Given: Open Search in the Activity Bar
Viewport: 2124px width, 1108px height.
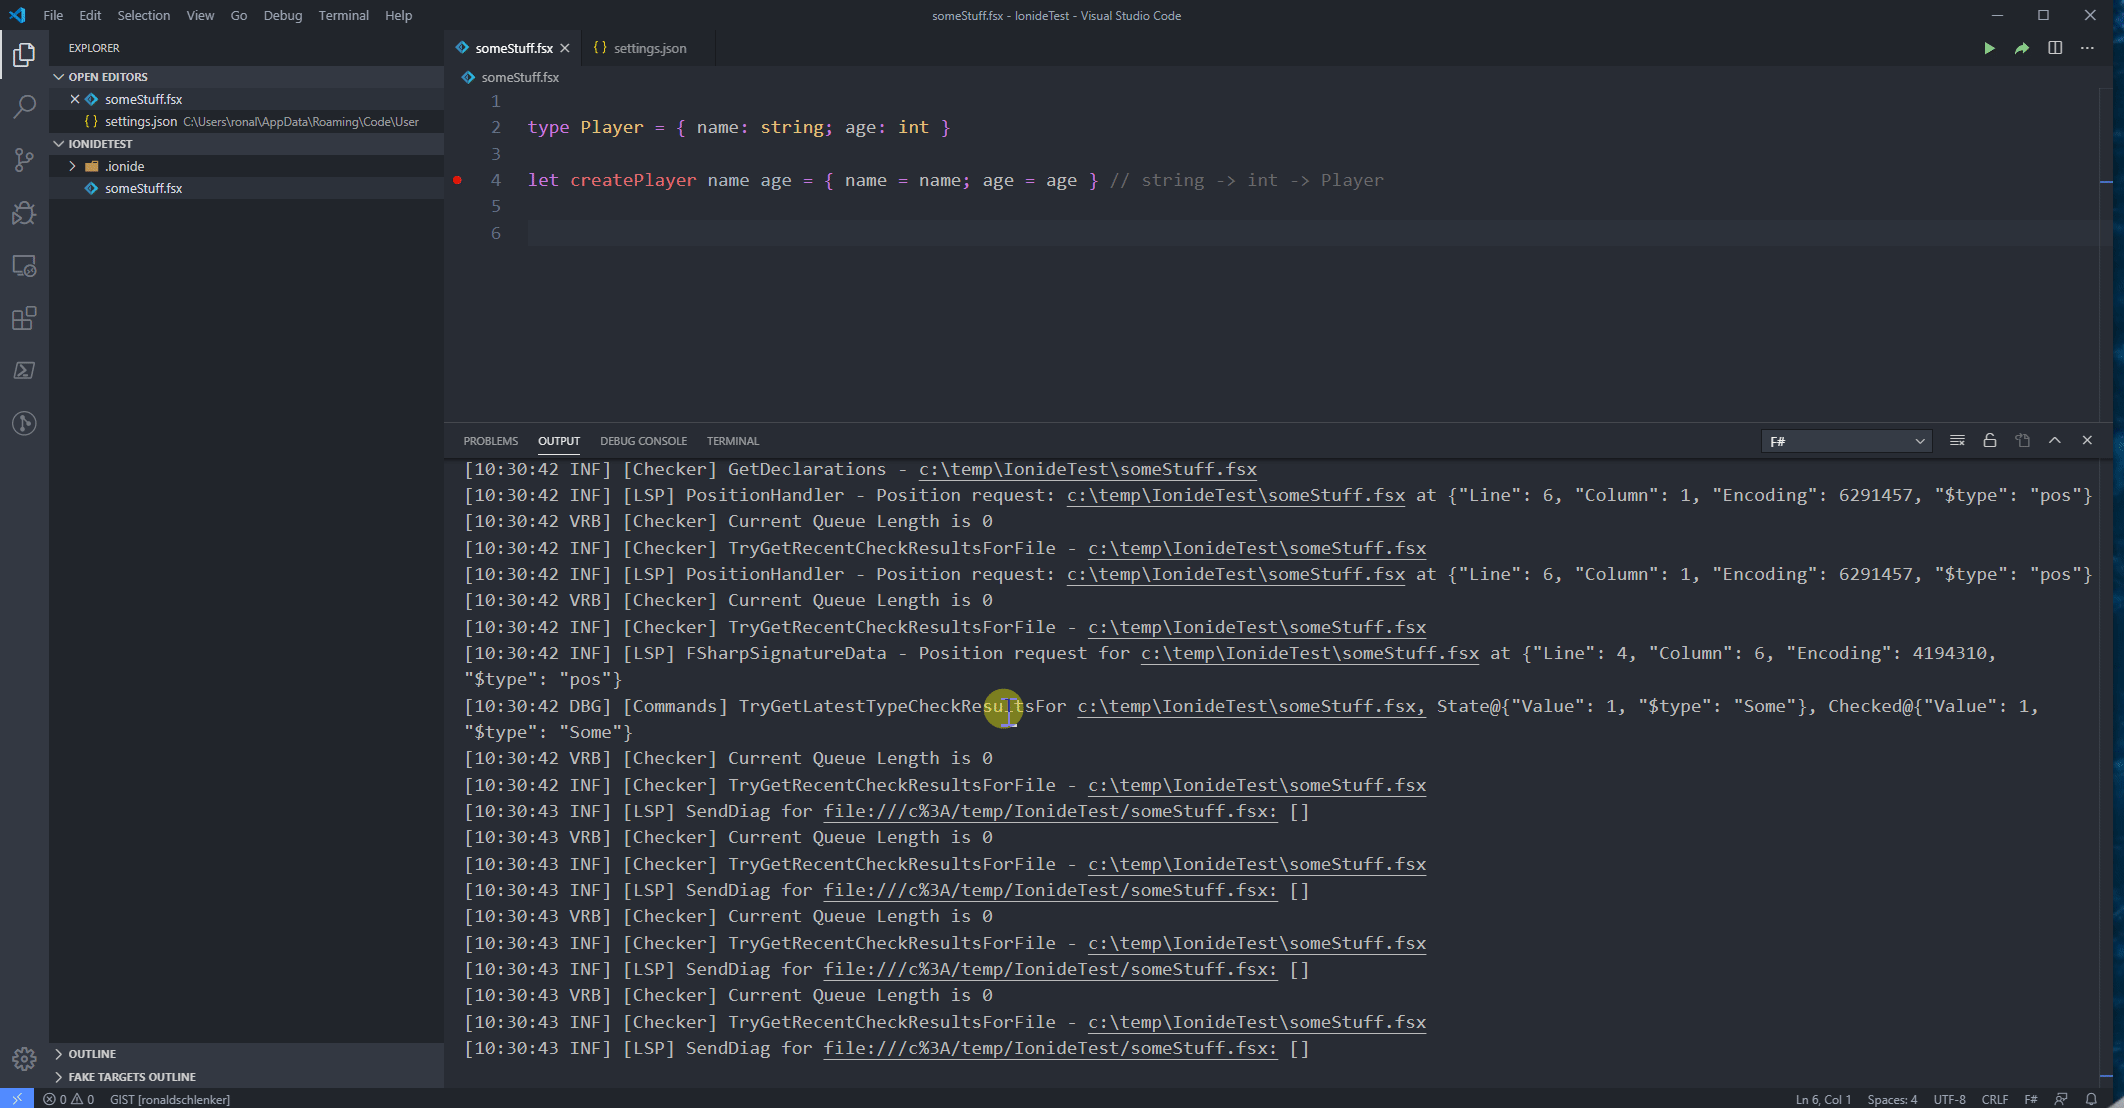Looking at the screenshot, I should click(24, 107).
